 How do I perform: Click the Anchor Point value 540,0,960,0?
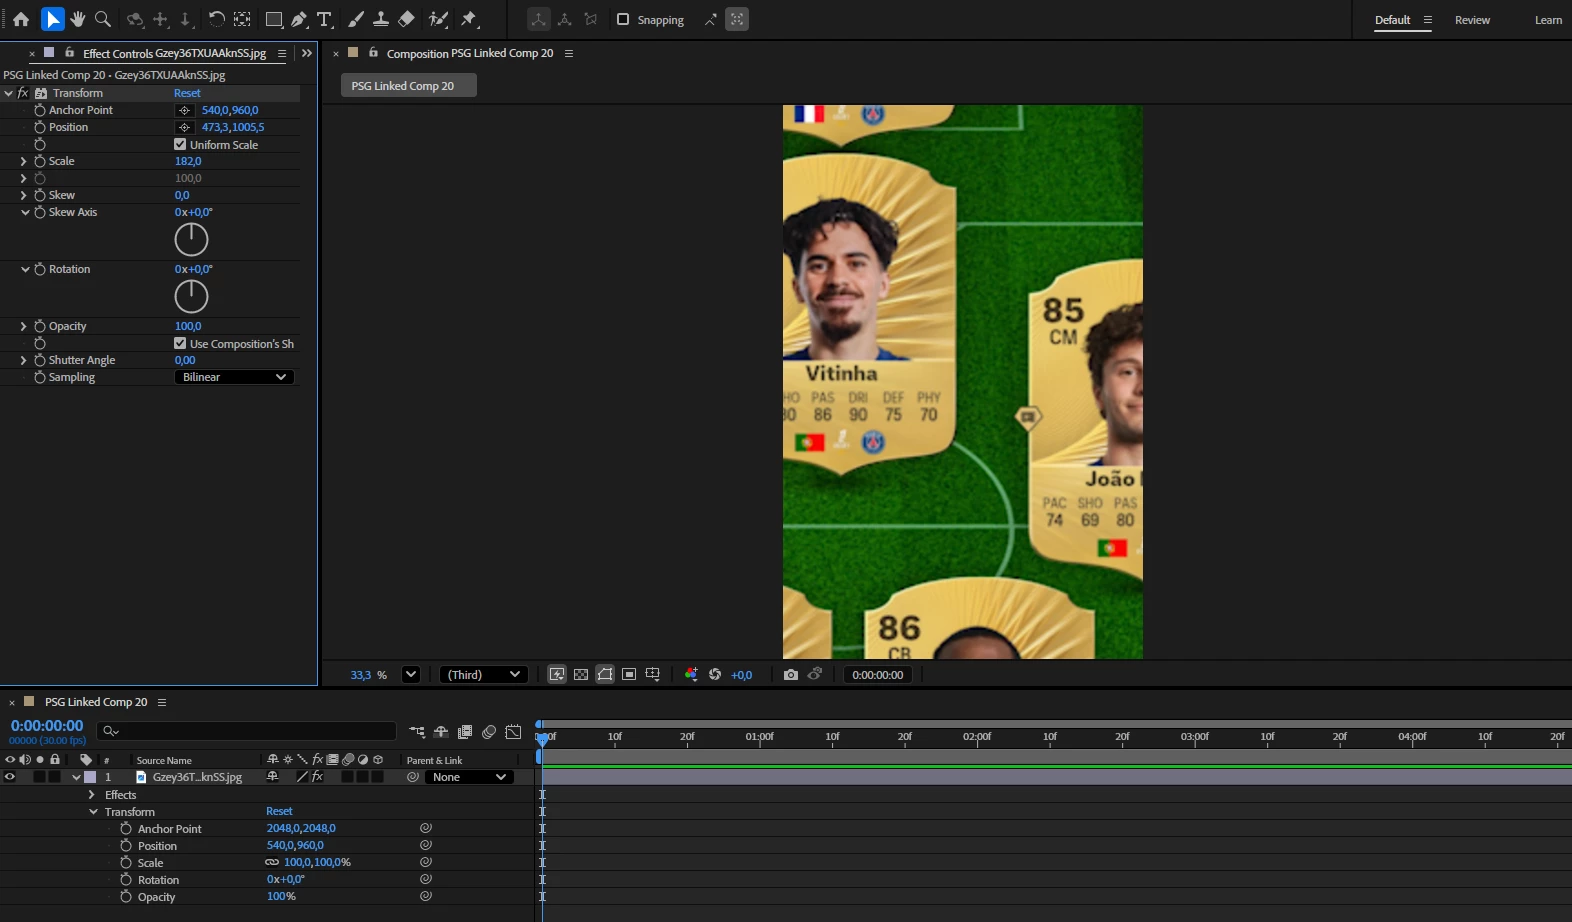230,110
